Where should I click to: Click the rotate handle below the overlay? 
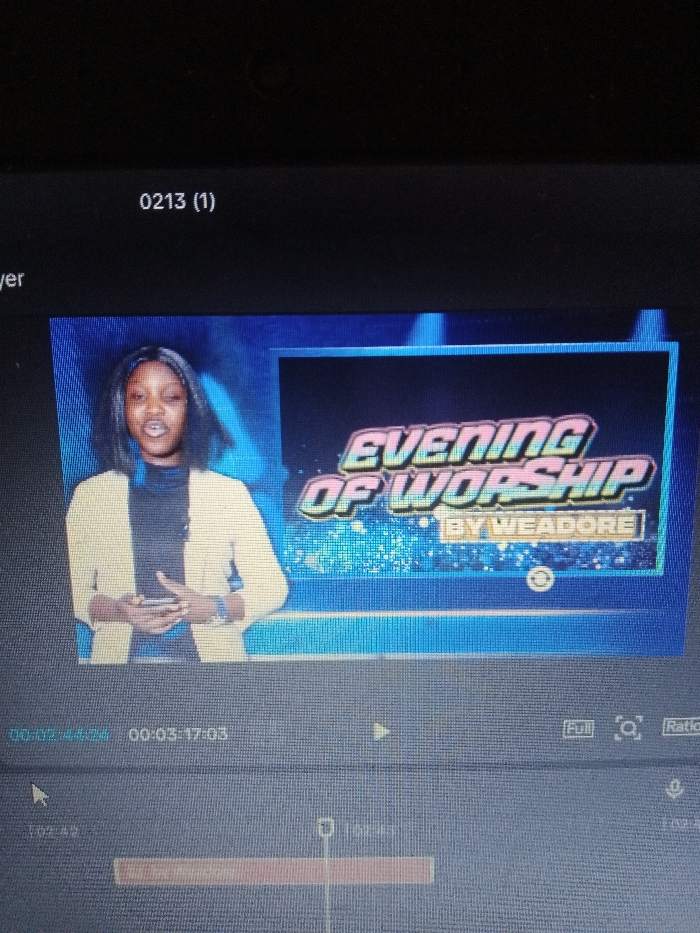click(540, 578)
